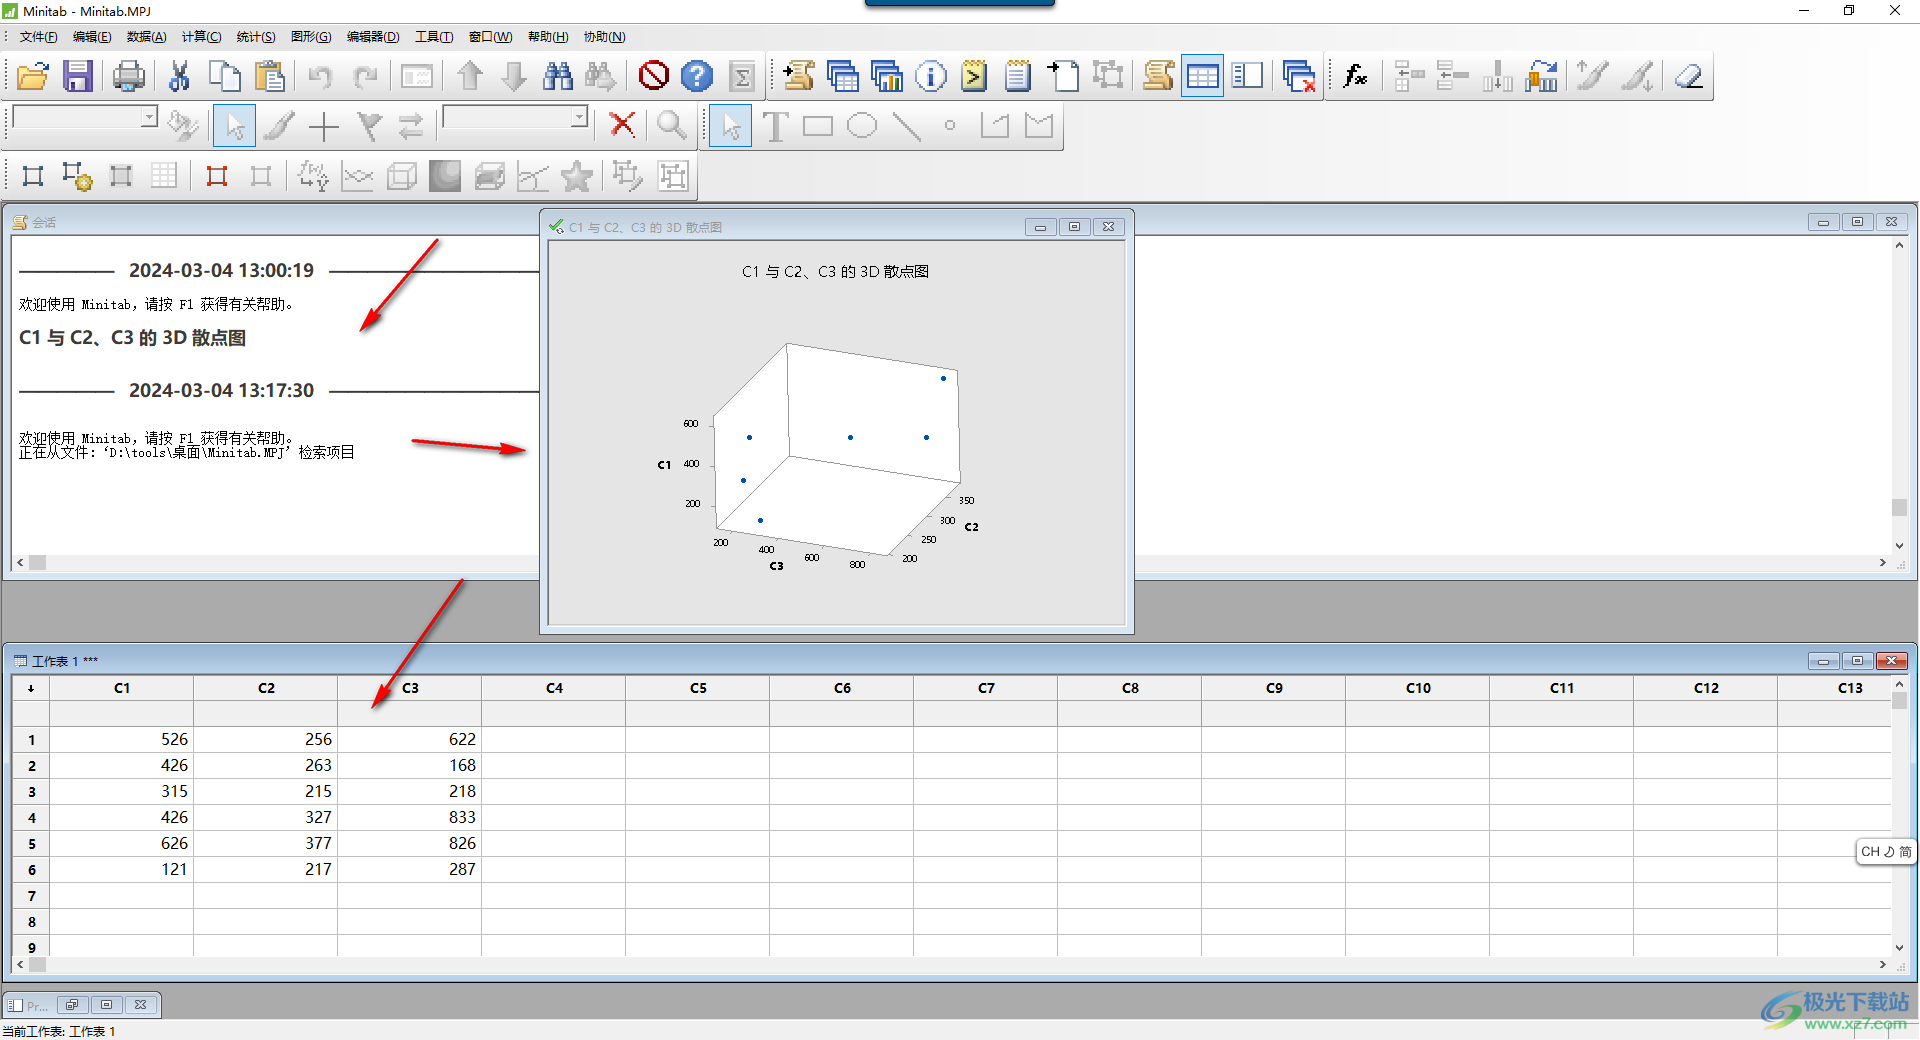Click the blue Info icon in toolbar
Image resolution: width=1920 pixels, height=1040 pixels.
tap(931, 76)
